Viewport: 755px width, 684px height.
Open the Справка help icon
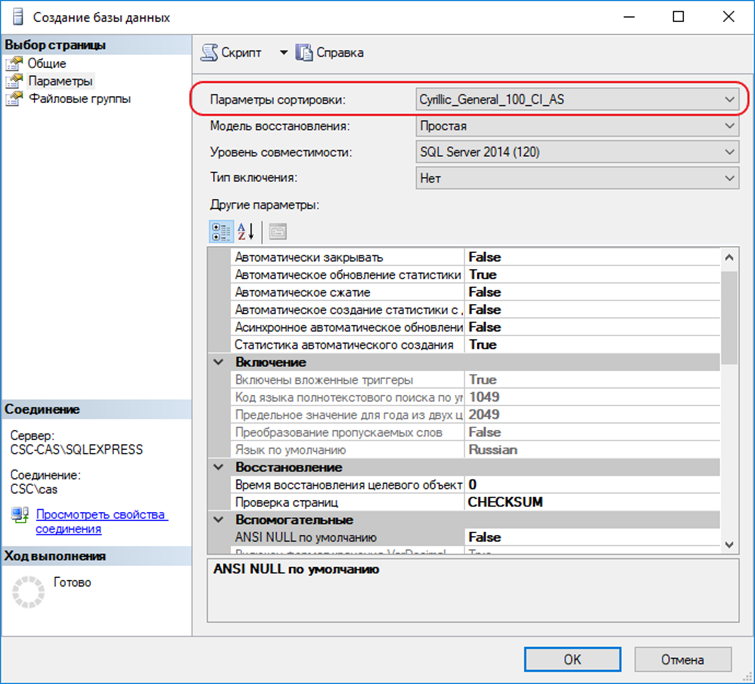click(x=304, y=52)
